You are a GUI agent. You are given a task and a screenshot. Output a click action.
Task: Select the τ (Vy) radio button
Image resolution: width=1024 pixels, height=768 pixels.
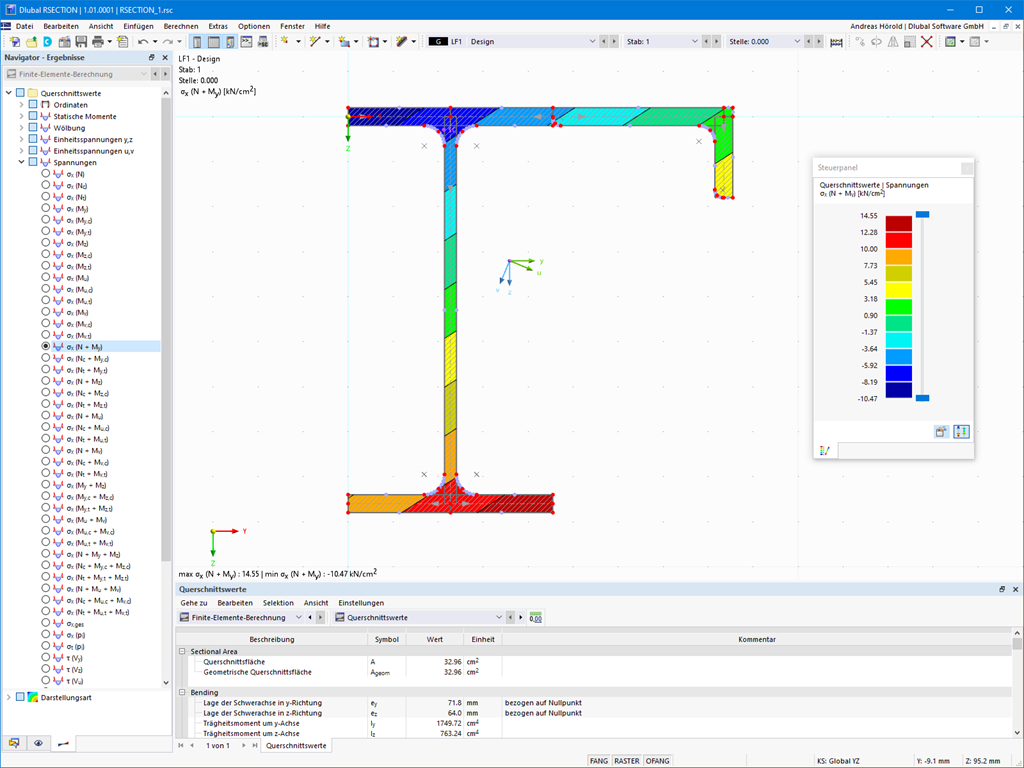(x=46, y=658)
